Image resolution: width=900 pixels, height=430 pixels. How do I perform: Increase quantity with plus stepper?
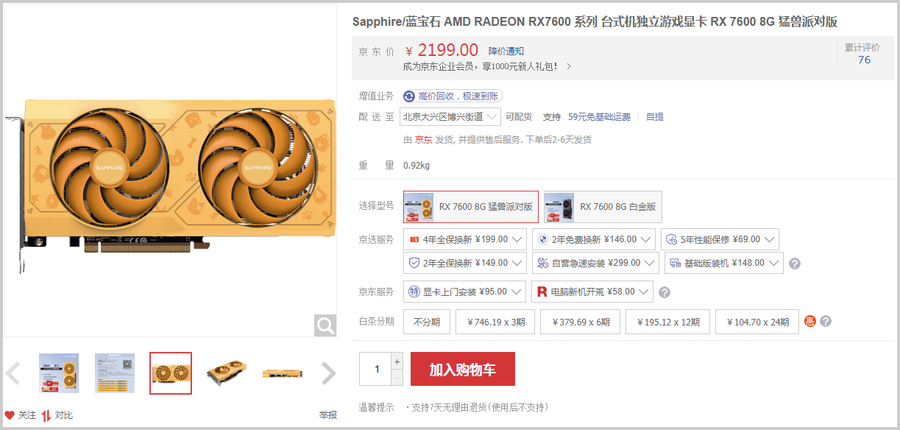click(397, 362)
